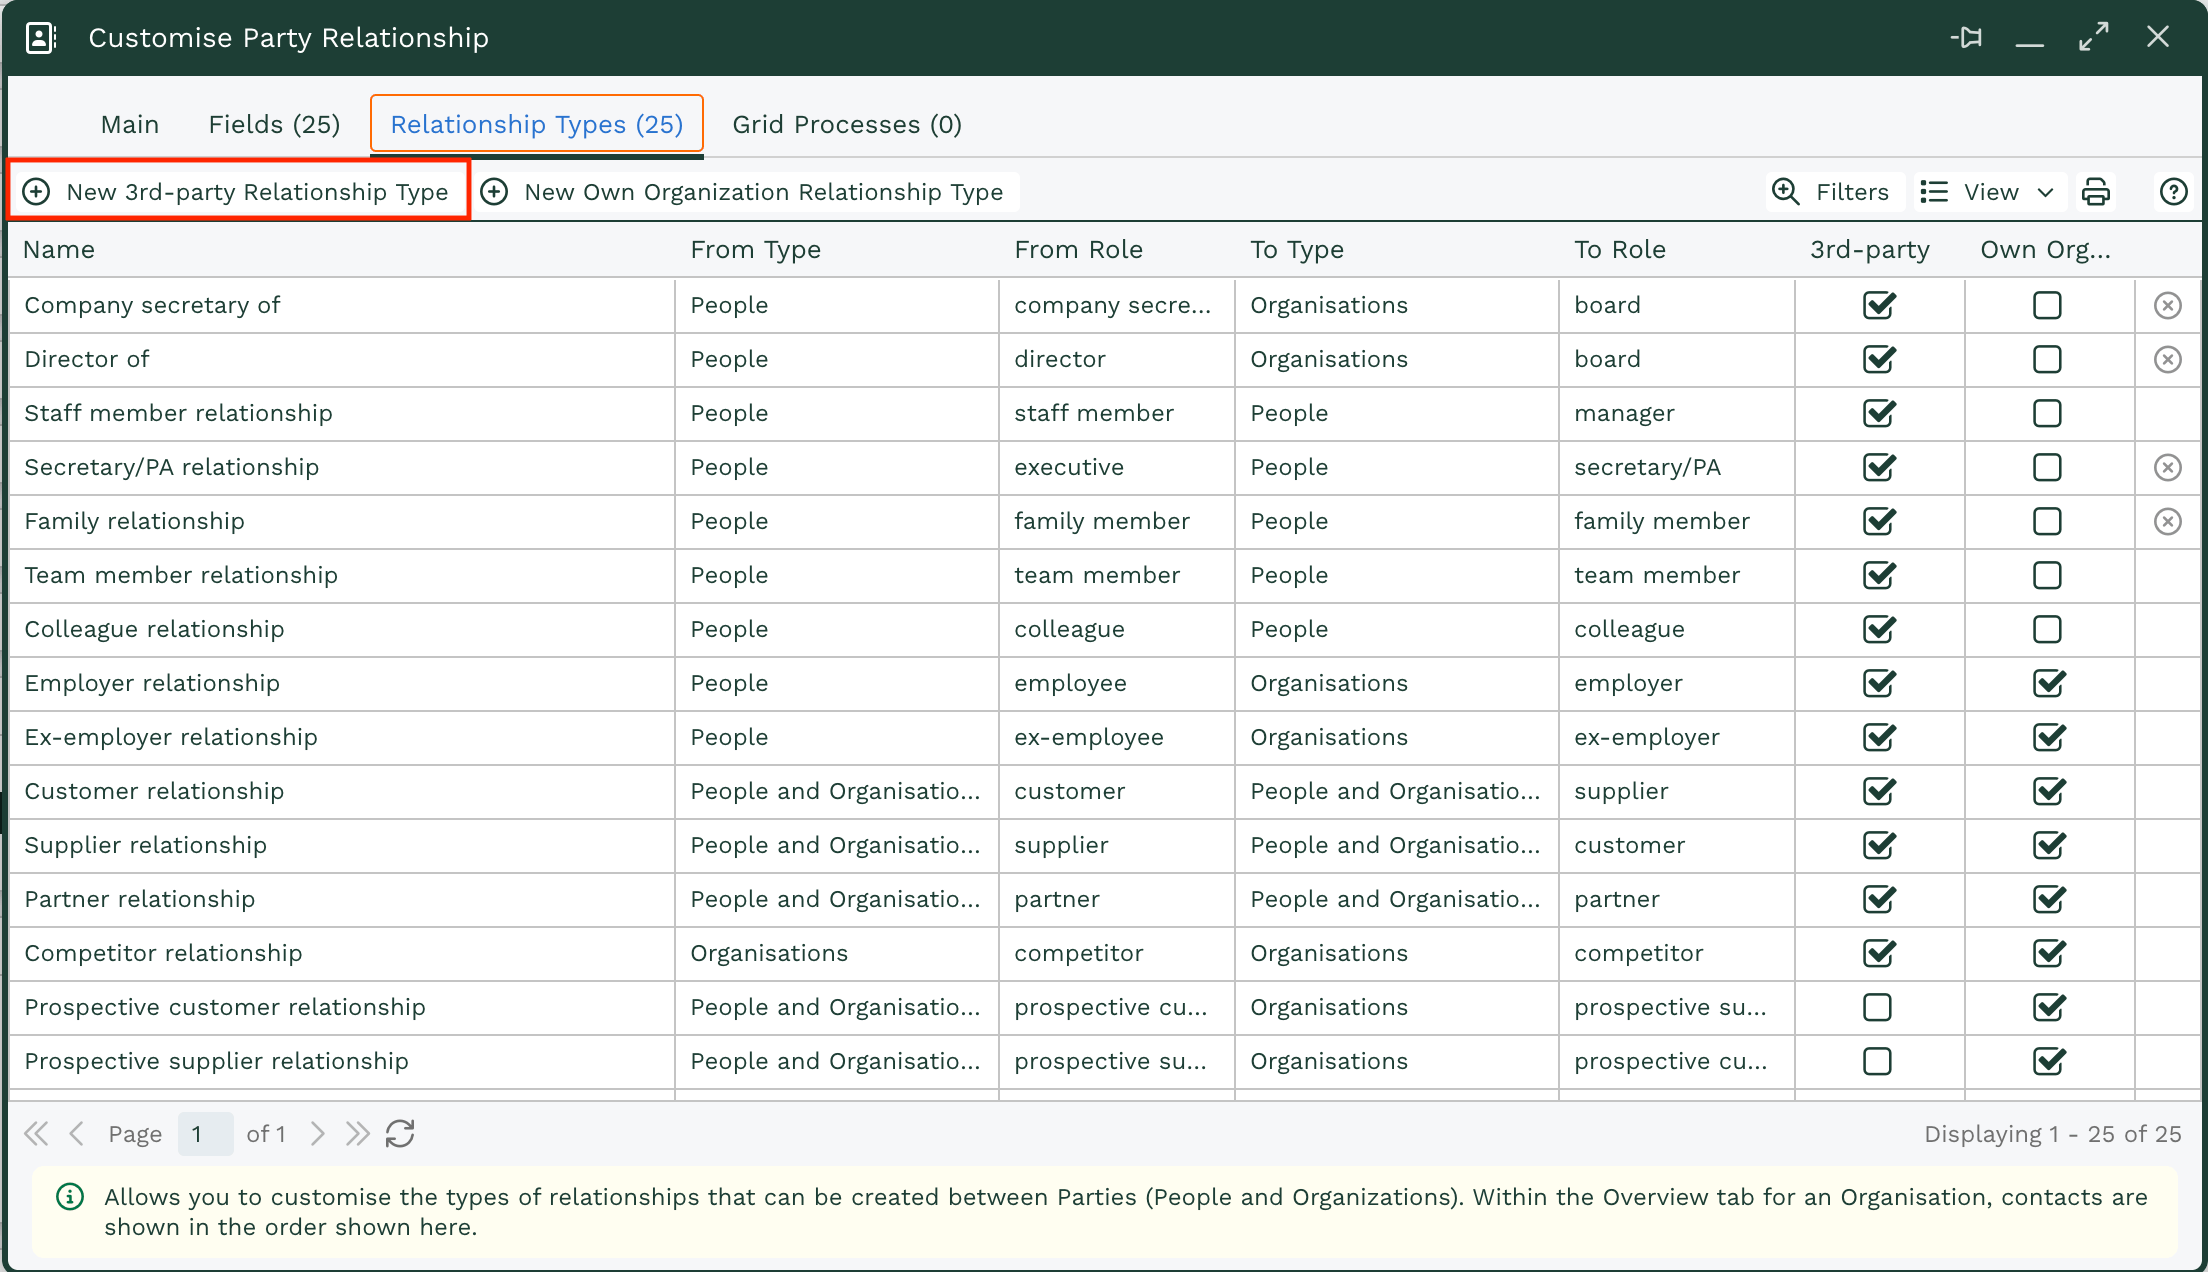Image resolution: width=2208 pixels, height=1272 pixels.
Task: Sort by the Name column header
Action: point(342,249)
